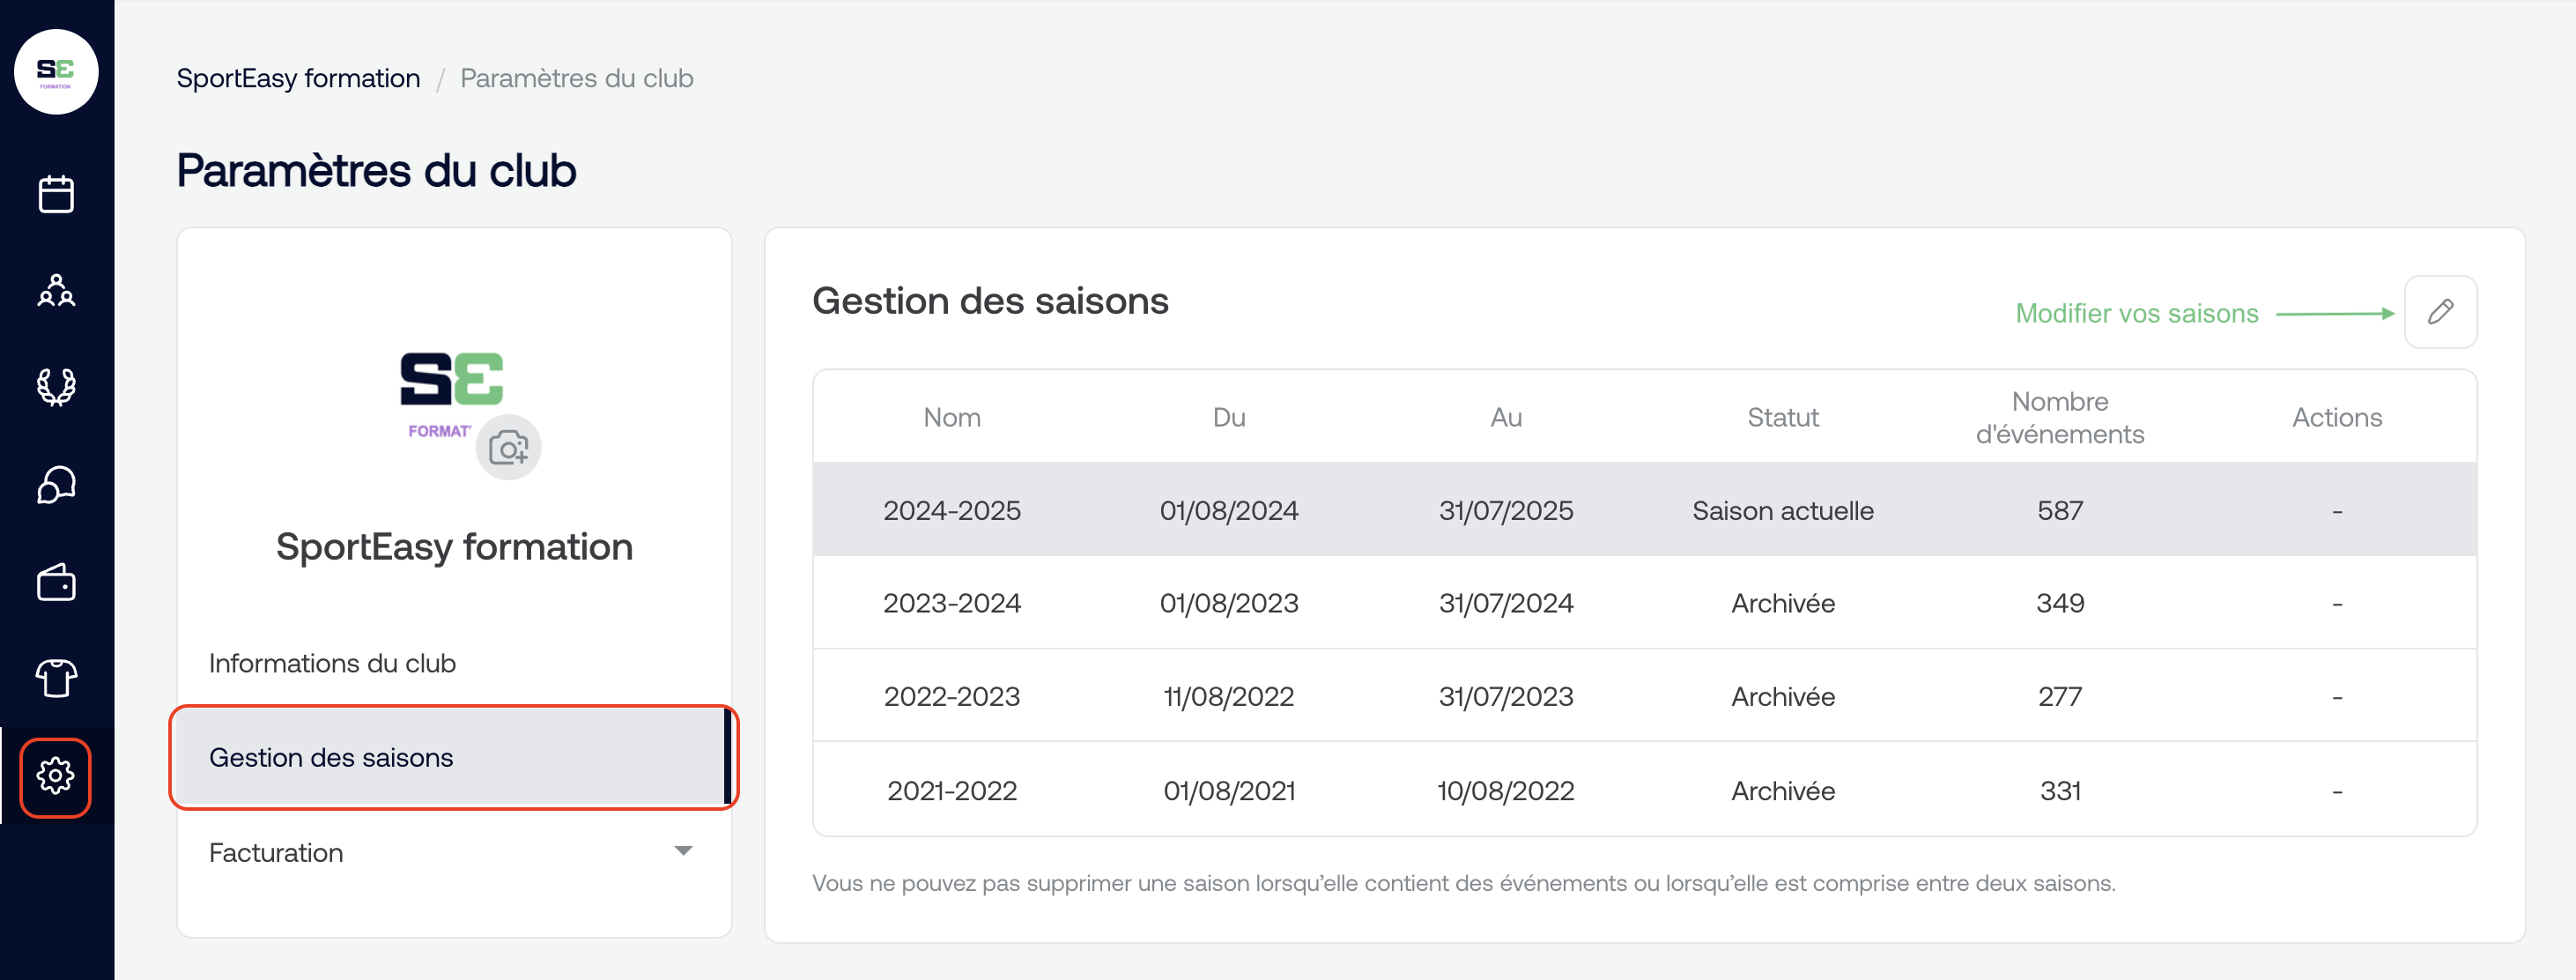Screen dimensions: 2576x980
Task: Expand the Facturation dropdown arrow
Action: tap(683, 851)
